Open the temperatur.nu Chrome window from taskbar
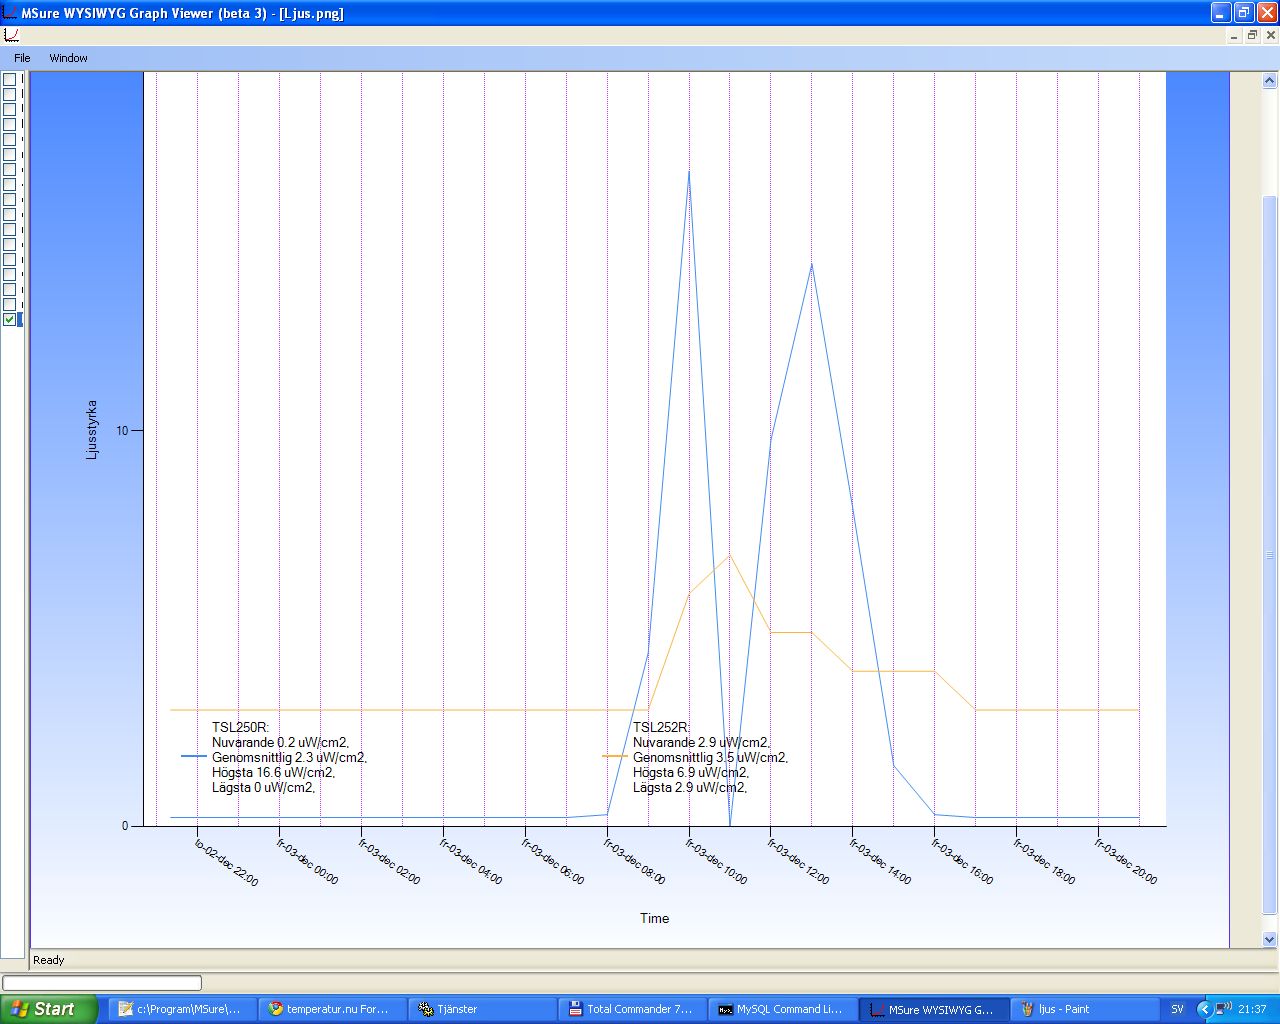The height and width of the screenshot is (1024, 1280). 332,1009
